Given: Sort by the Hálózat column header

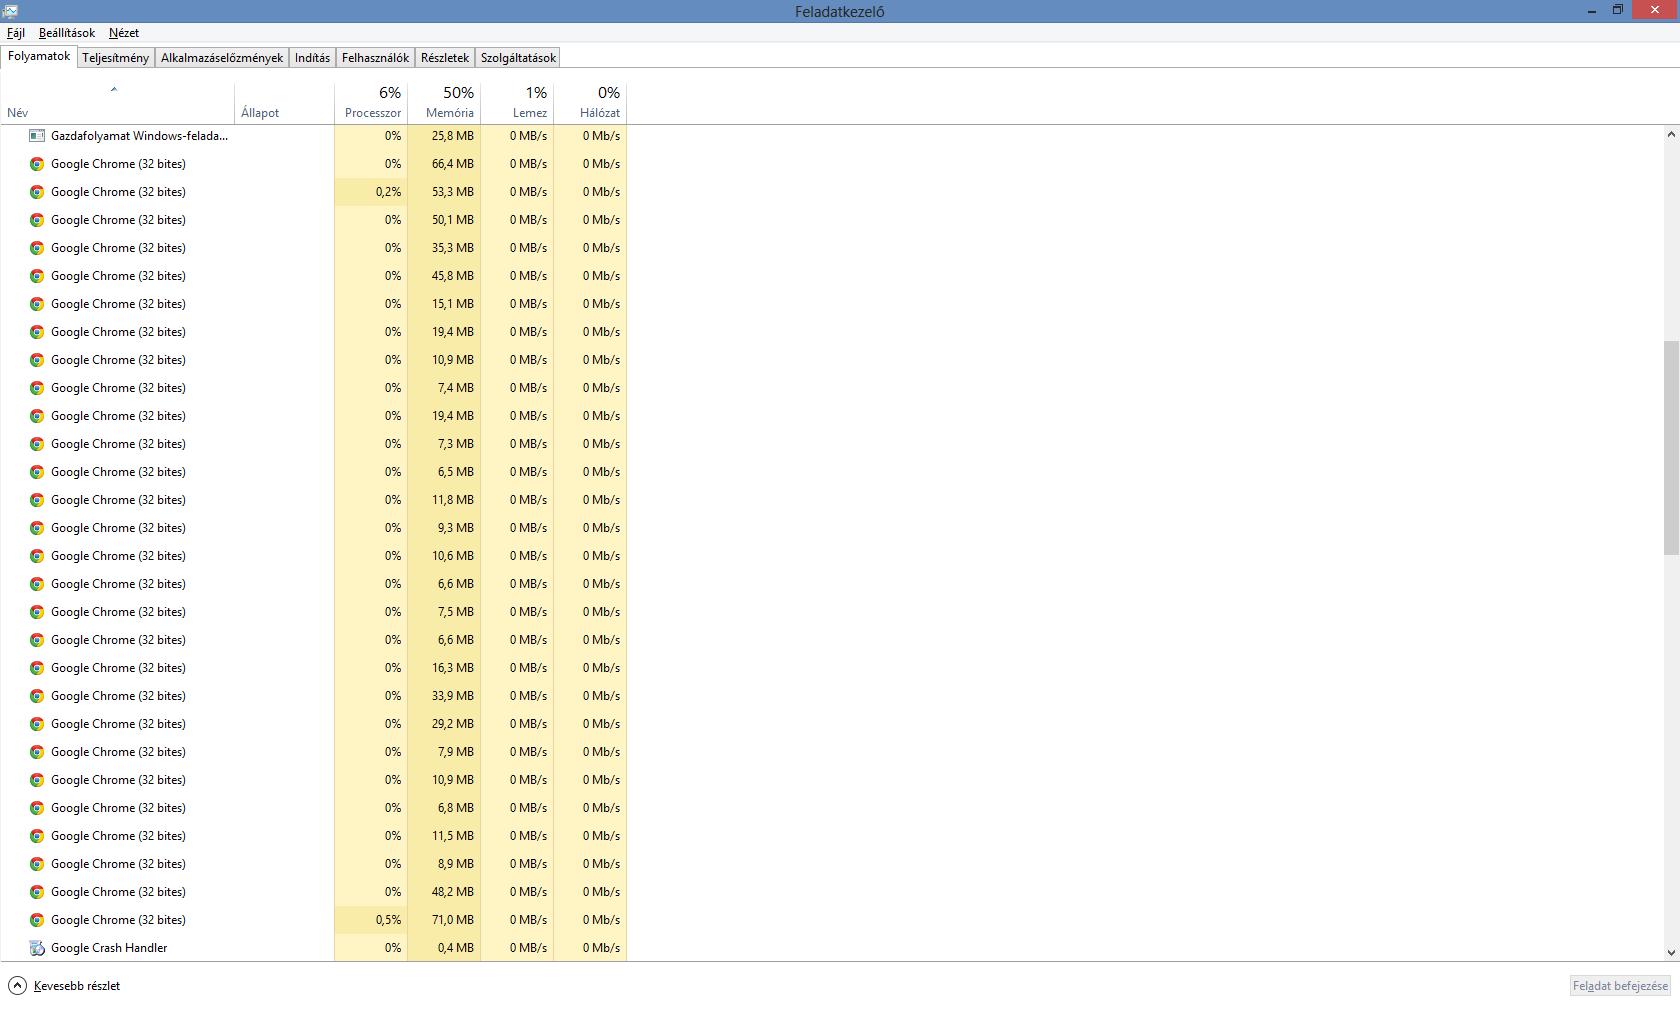Looking at the screenshot, I should 590,103.
